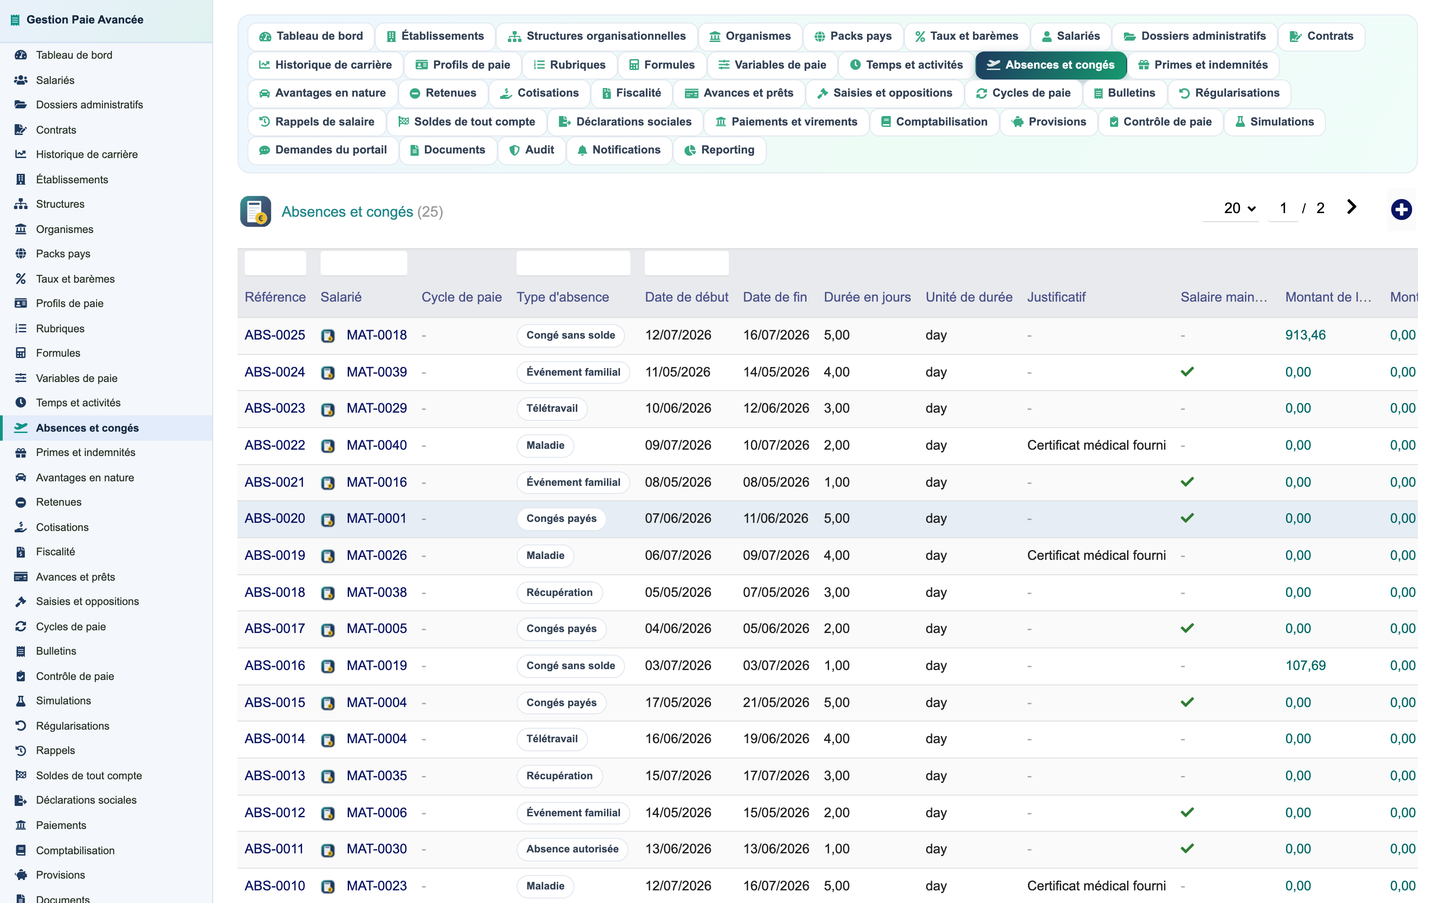Open employee link MAT-0039
Screen dimensions: 1445x903
377,372
